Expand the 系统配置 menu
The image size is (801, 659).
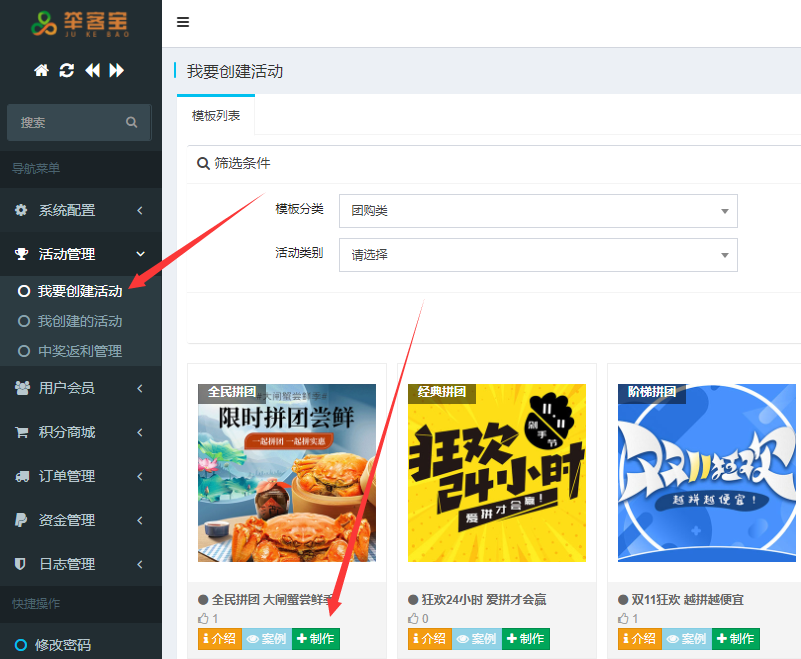(81, 210)
